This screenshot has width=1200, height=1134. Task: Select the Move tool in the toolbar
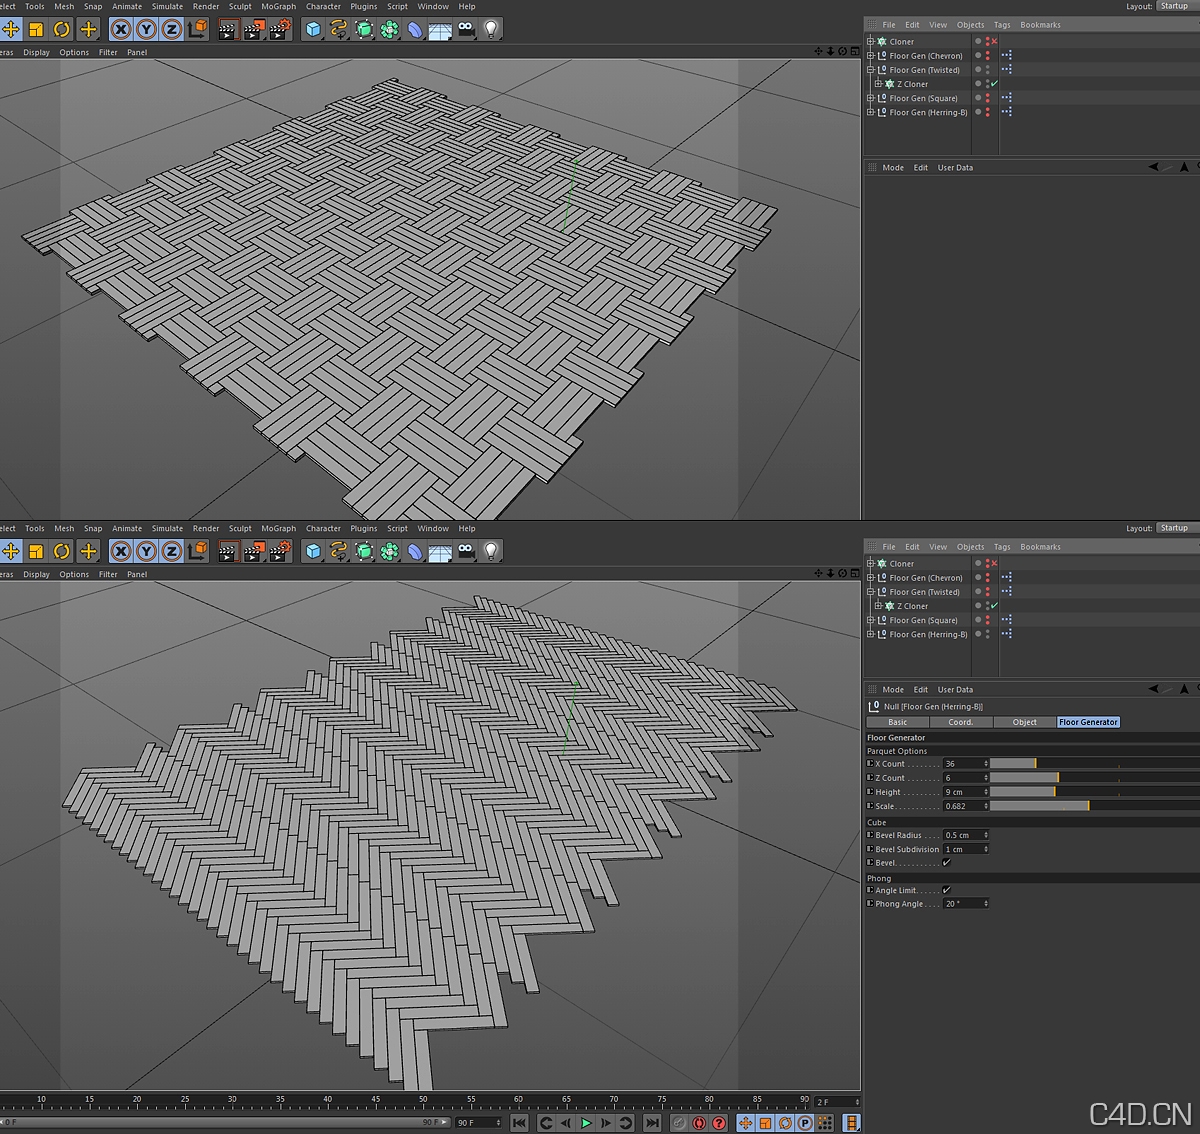(x=12, y=29)
